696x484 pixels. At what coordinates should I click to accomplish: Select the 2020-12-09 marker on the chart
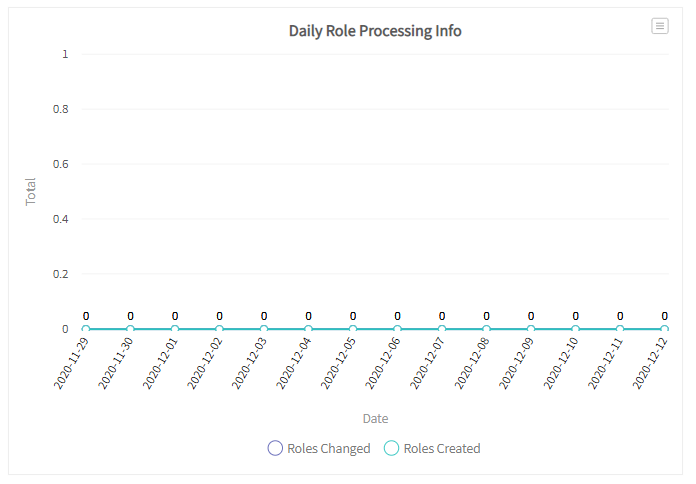[531, 329]
